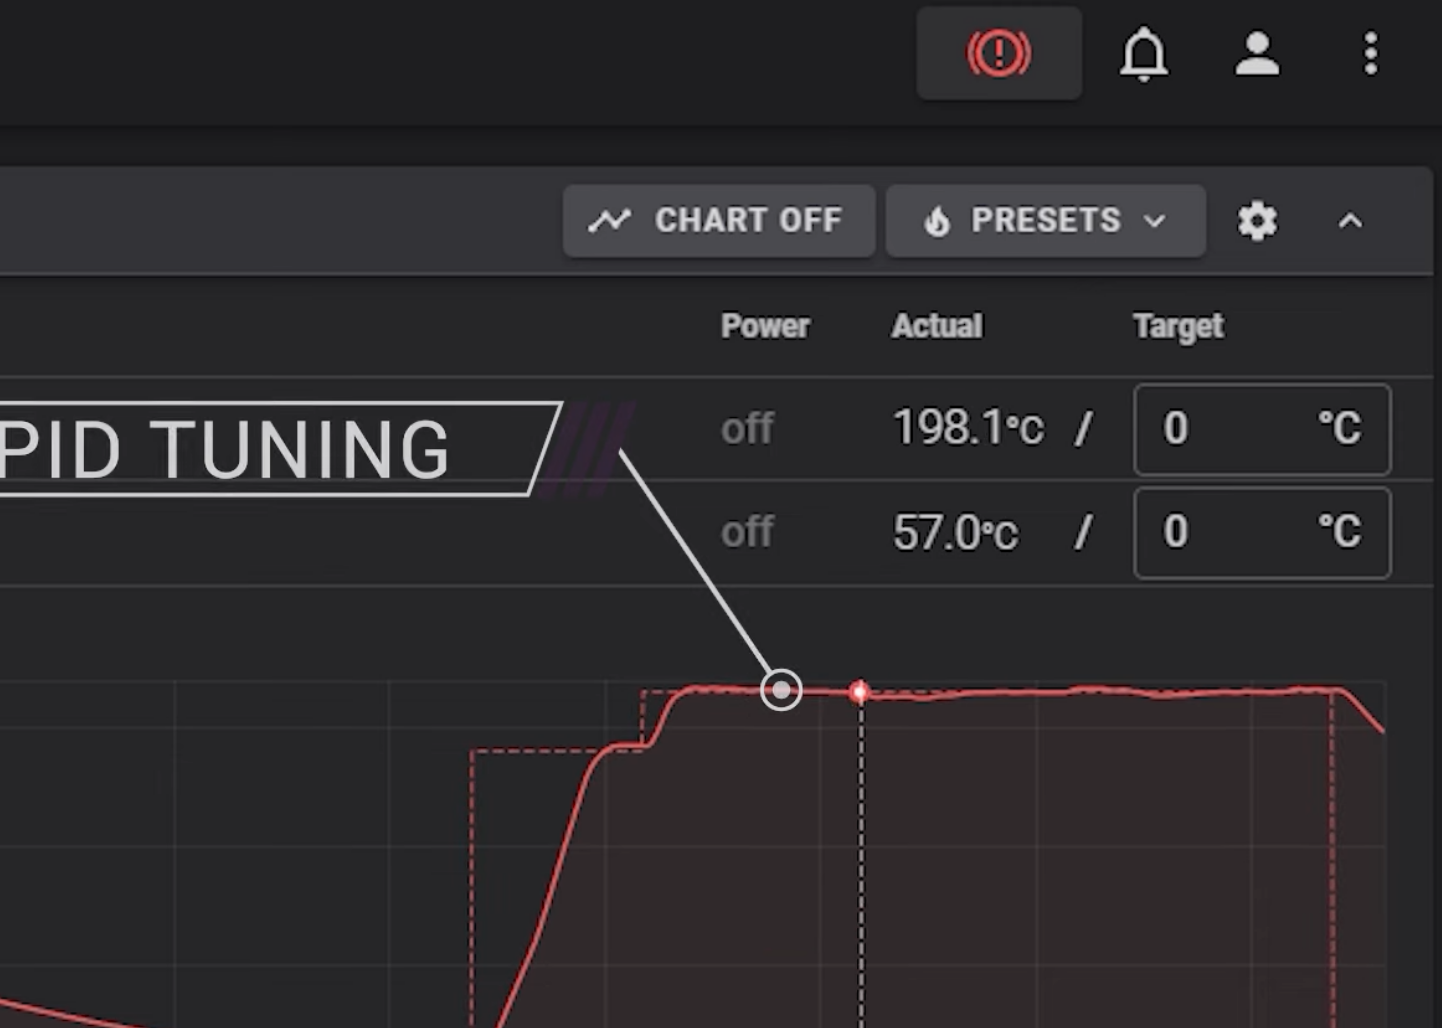This screenshot has height=1028, width=1442.
Task: Set target field next to 198.1°C
Action: click(1262, 429)
